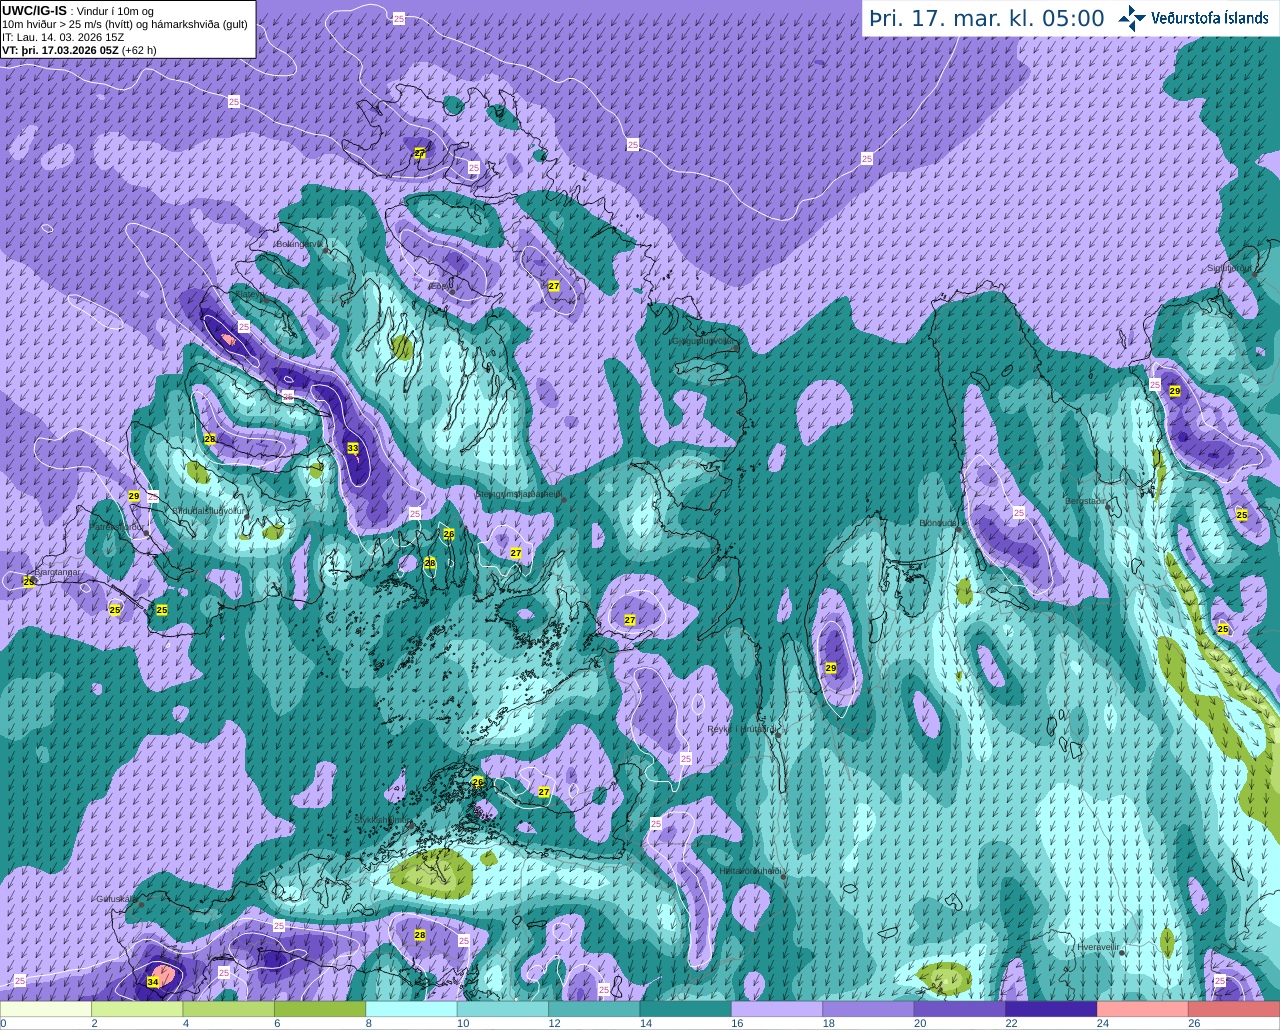Click the yellow 34 maximum gust marker
The width and height of the screenshot is (1280, 1030).
pos(152,982)
